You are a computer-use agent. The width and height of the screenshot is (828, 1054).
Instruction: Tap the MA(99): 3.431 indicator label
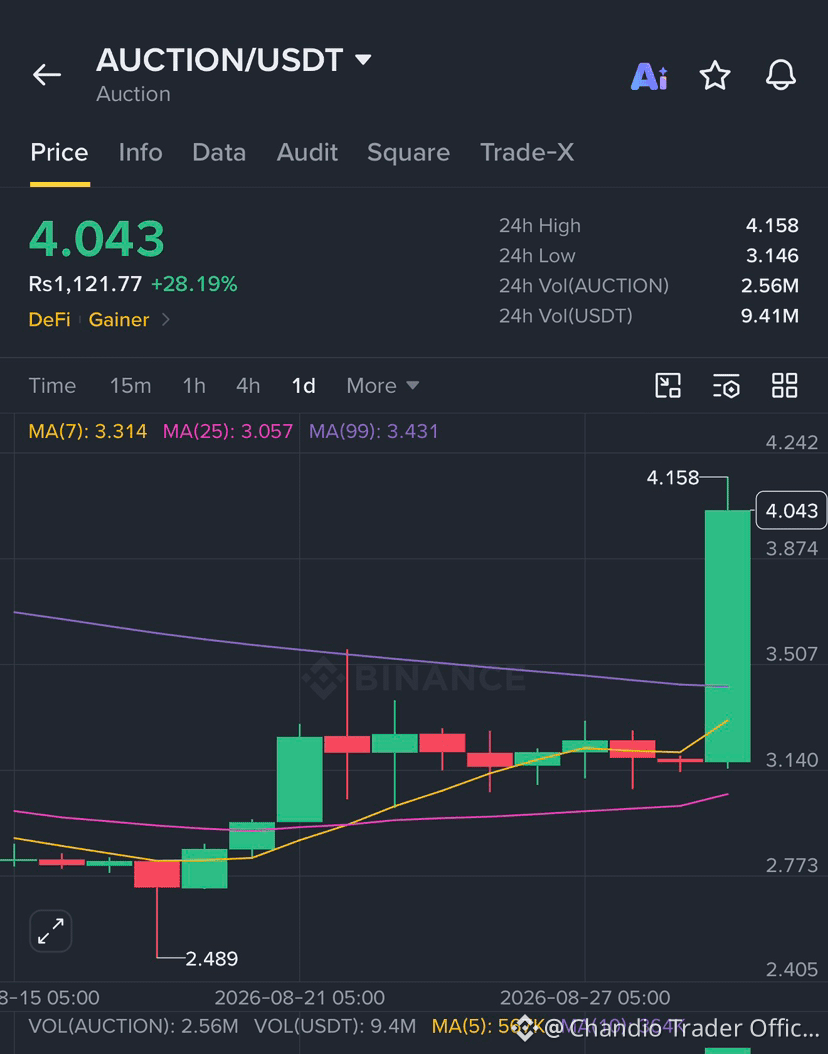click(x=374, y=432)
